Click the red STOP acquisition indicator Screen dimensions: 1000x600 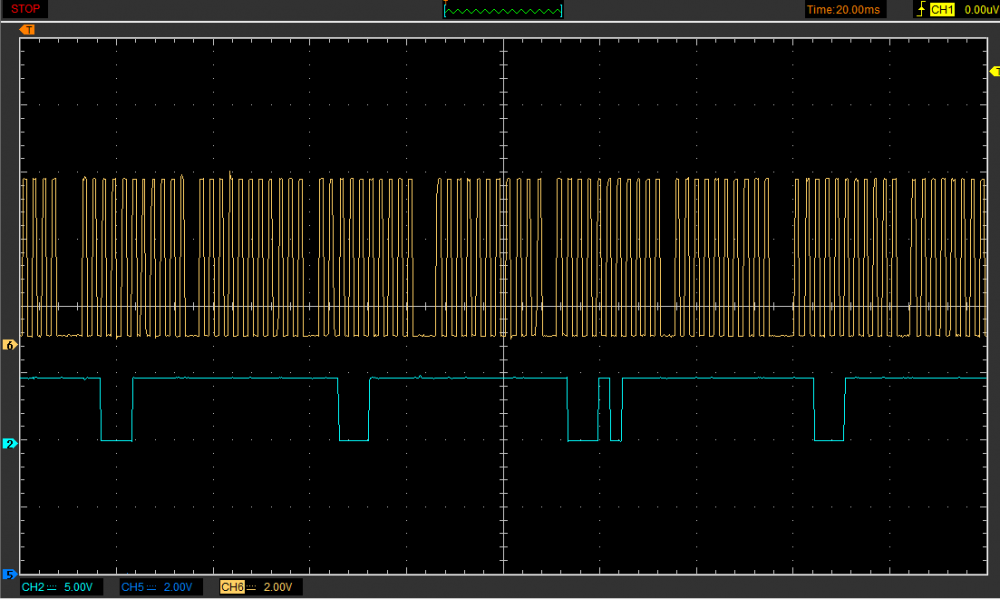pos(26,9)
